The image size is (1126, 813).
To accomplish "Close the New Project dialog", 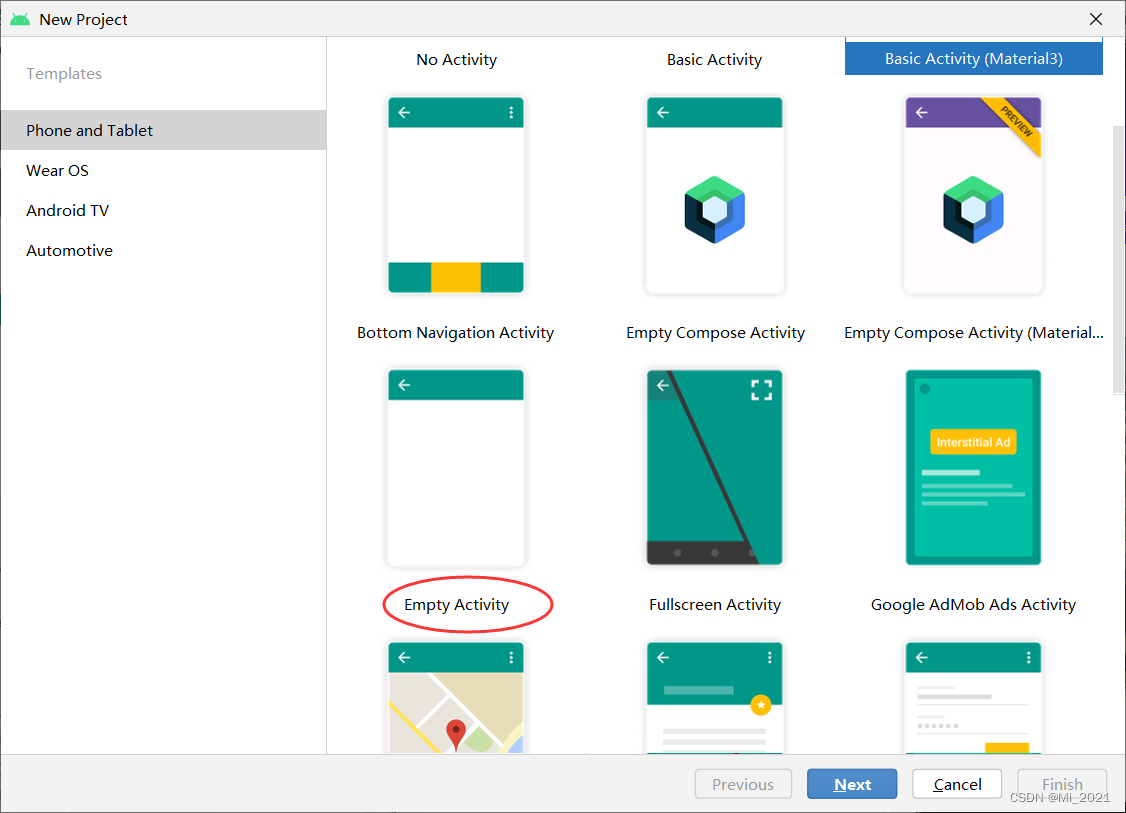I will click(1096, 19).
